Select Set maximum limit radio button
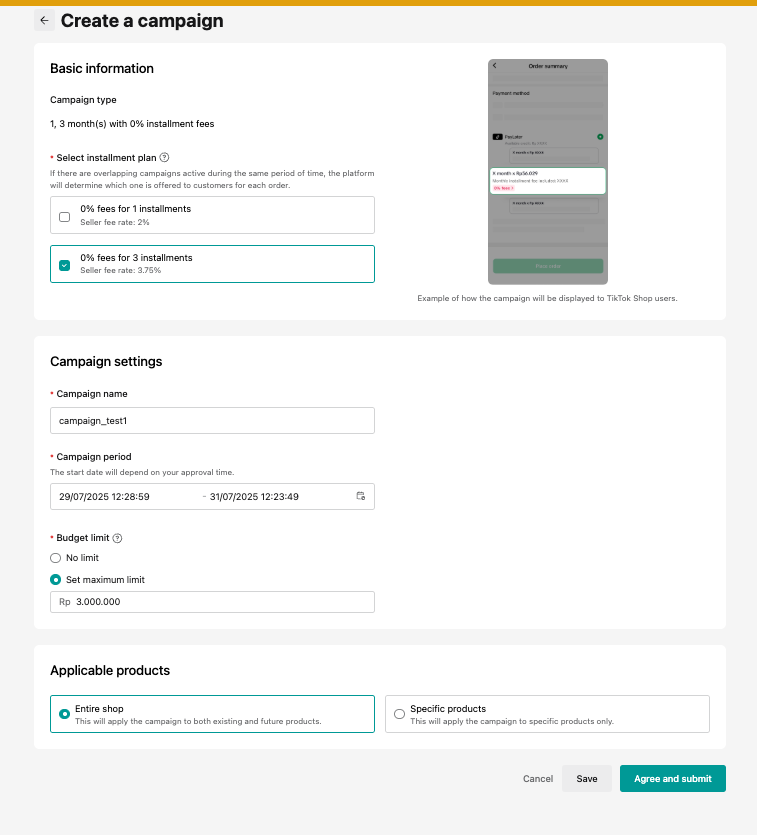Screen dimensions: 757x835 (56, 579)
